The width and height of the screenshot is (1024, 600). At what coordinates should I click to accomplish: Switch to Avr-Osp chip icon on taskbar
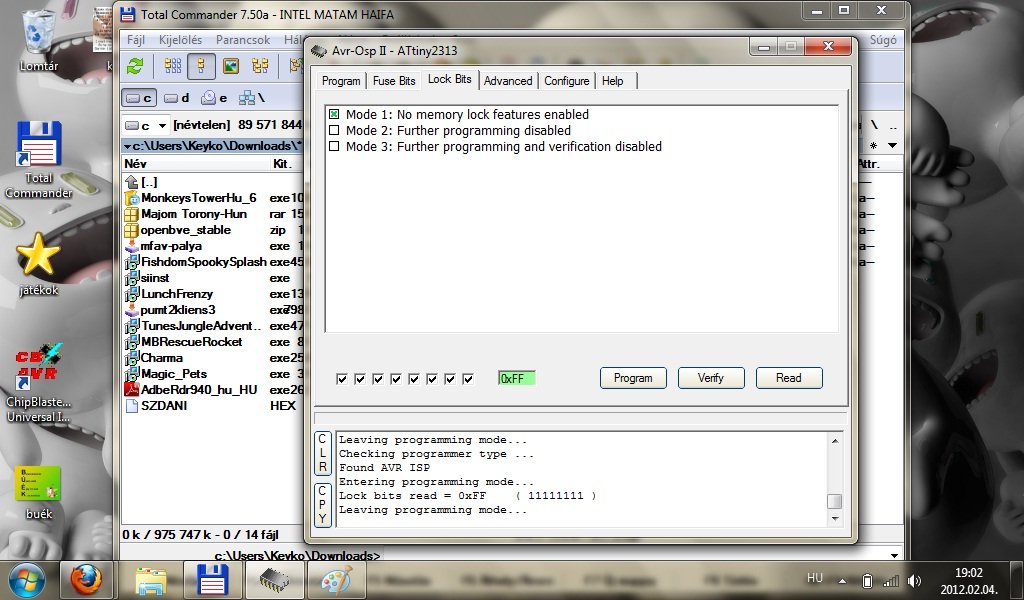tap(274, 580)
